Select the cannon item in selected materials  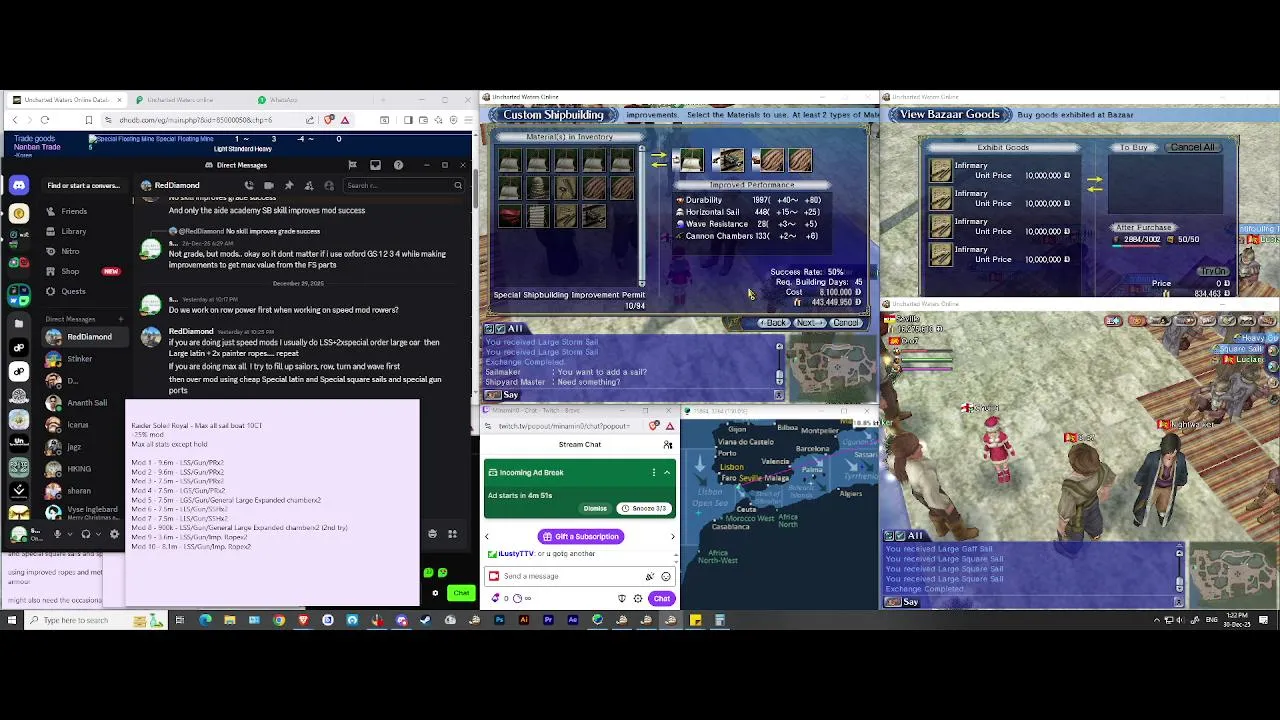[729, 160]
